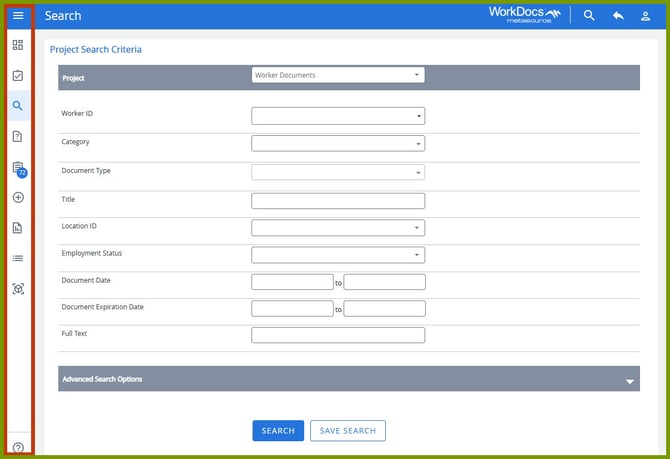Open the dashboard grid icon in sidebar
The image size is (670, 459).
pyautogui.click(x=18, y=45)
